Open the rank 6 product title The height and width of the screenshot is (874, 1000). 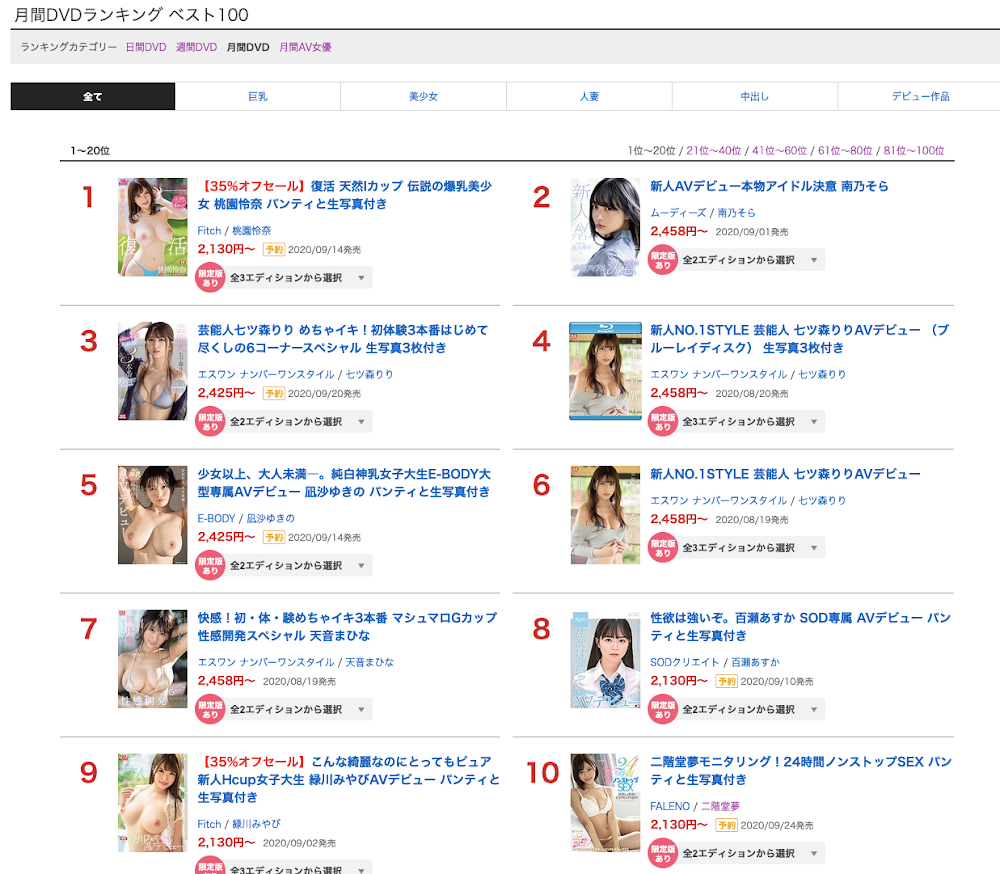coord(785,474)
